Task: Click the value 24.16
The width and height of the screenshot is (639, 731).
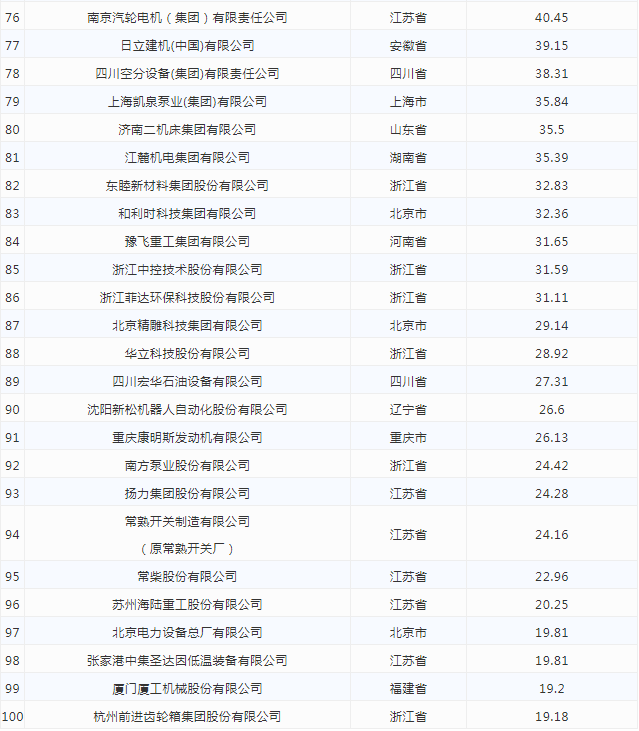Action: click(551, 534)
